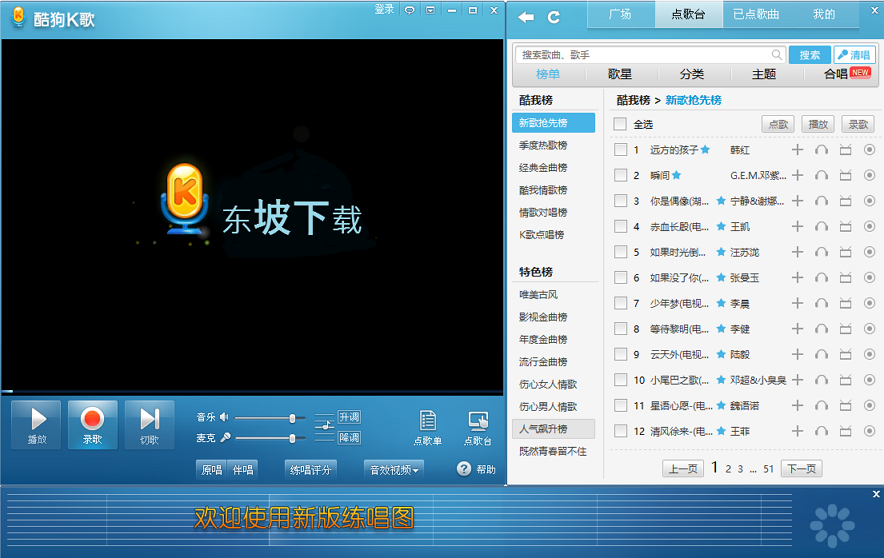Open feedback chat bubble icon in title bar
Viewport: 884px width, 558px height.
click(x=410, y=10)
